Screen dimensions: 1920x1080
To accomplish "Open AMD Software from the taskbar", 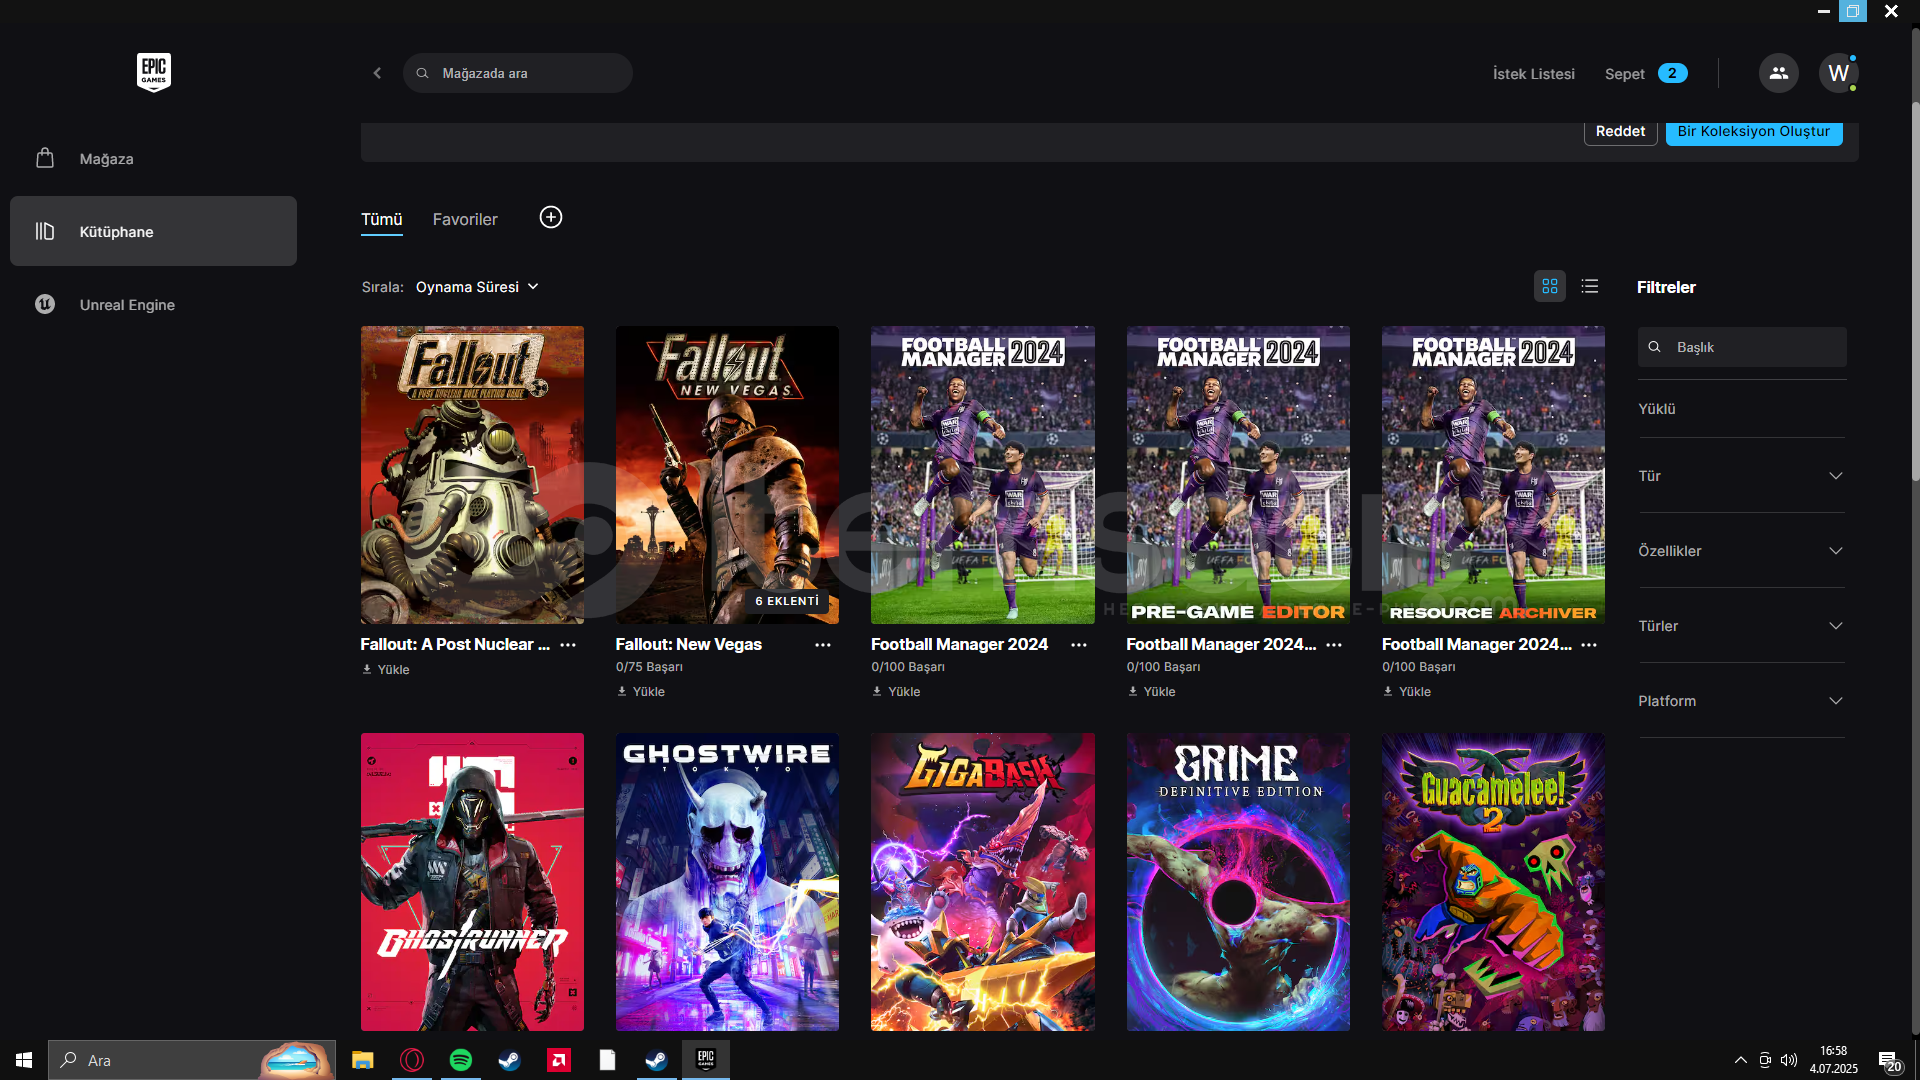I will (559, 1060).
